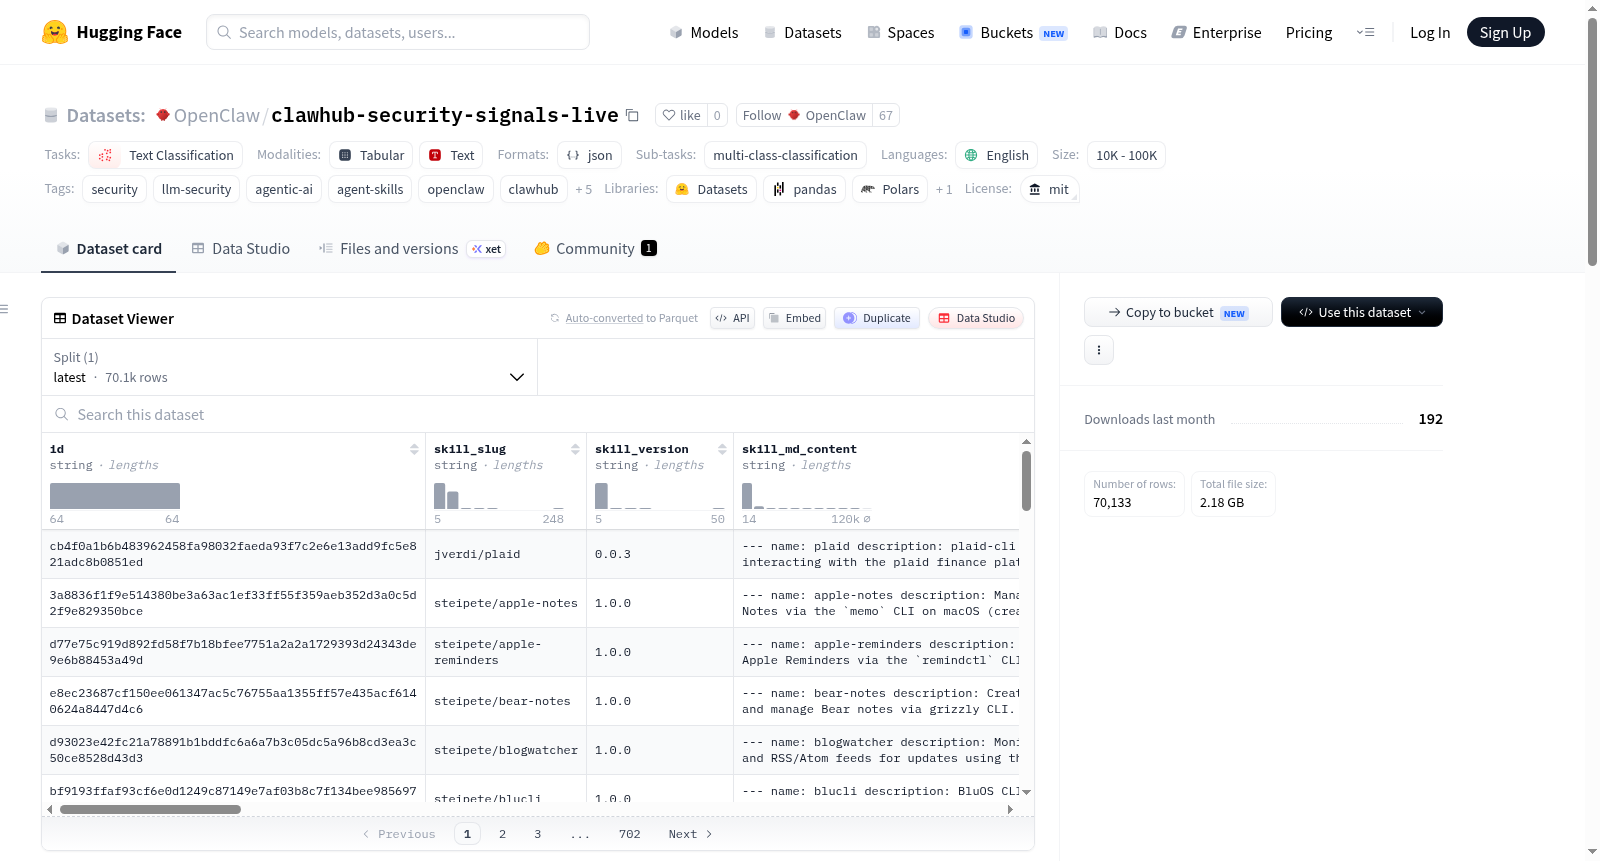The height and width of the screenshot is (861, 1600).
Task: Select the English language tag
Action: pos(997,155)
